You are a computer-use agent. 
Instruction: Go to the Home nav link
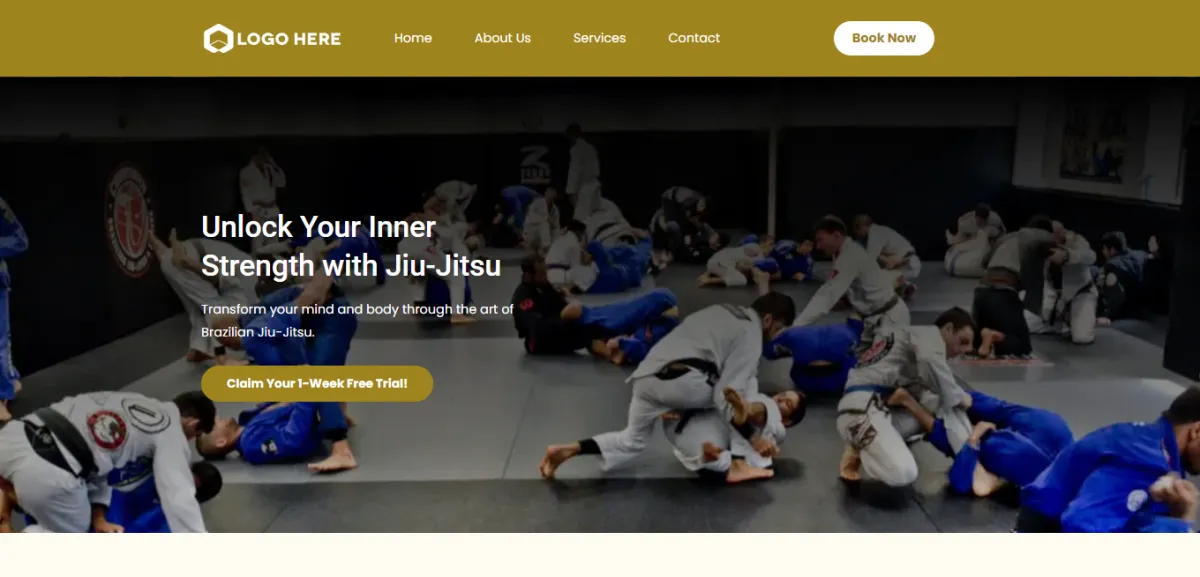coord(413,38)
